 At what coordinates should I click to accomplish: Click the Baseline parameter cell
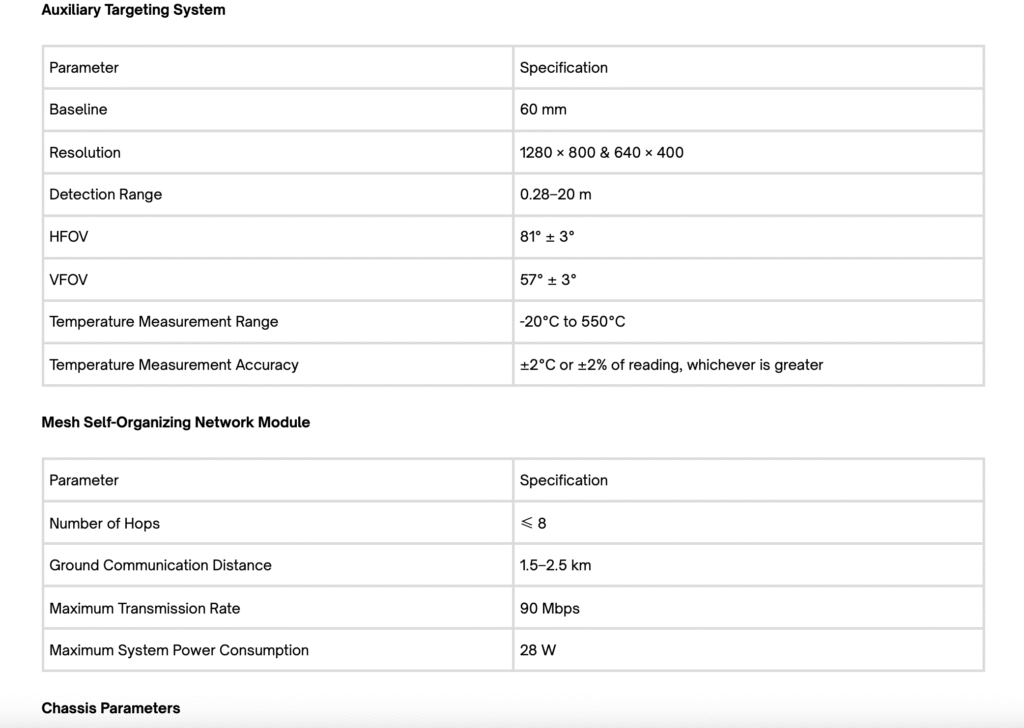pyautogui.click(x=78, y=109)
